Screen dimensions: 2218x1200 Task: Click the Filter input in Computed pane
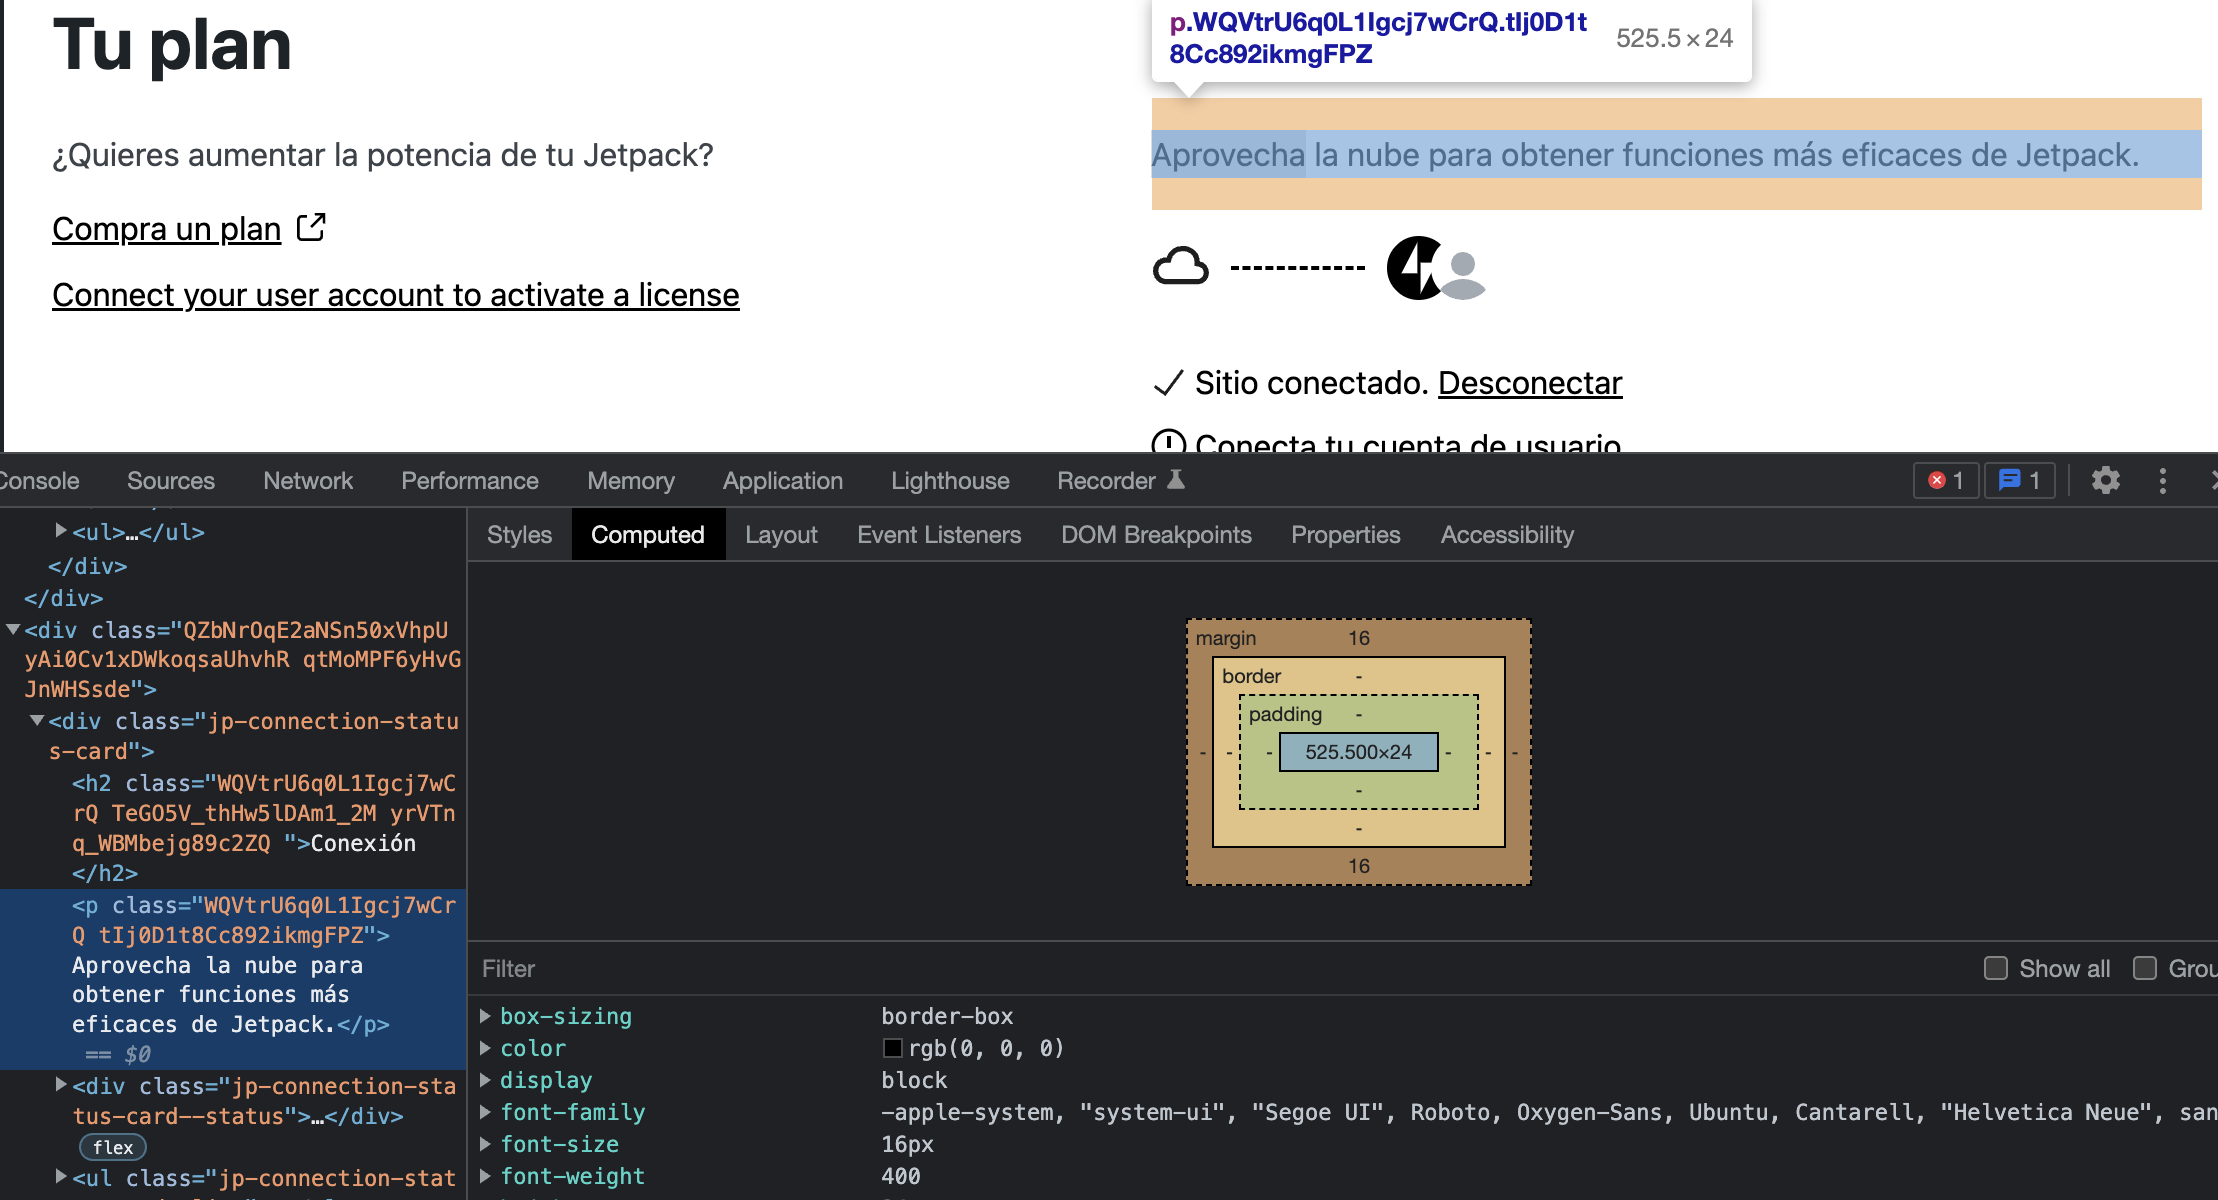1220,968
